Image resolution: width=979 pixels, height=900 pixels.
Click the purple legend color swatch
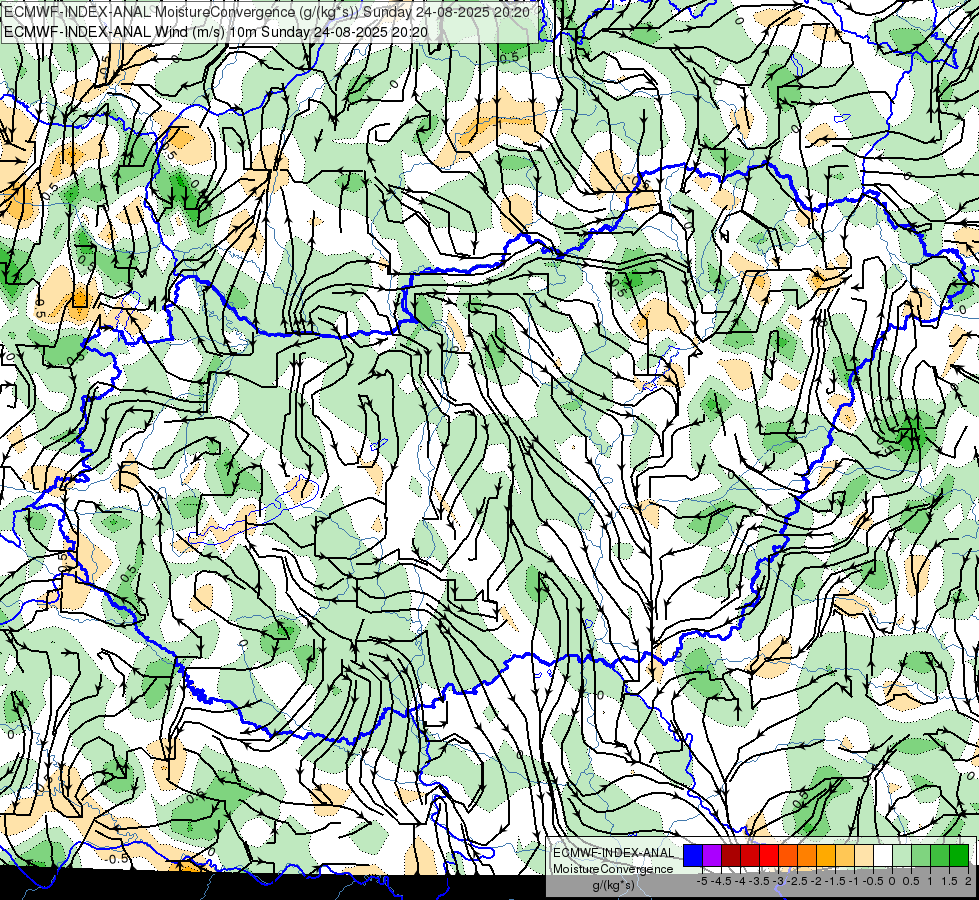(x=712, y=855)
